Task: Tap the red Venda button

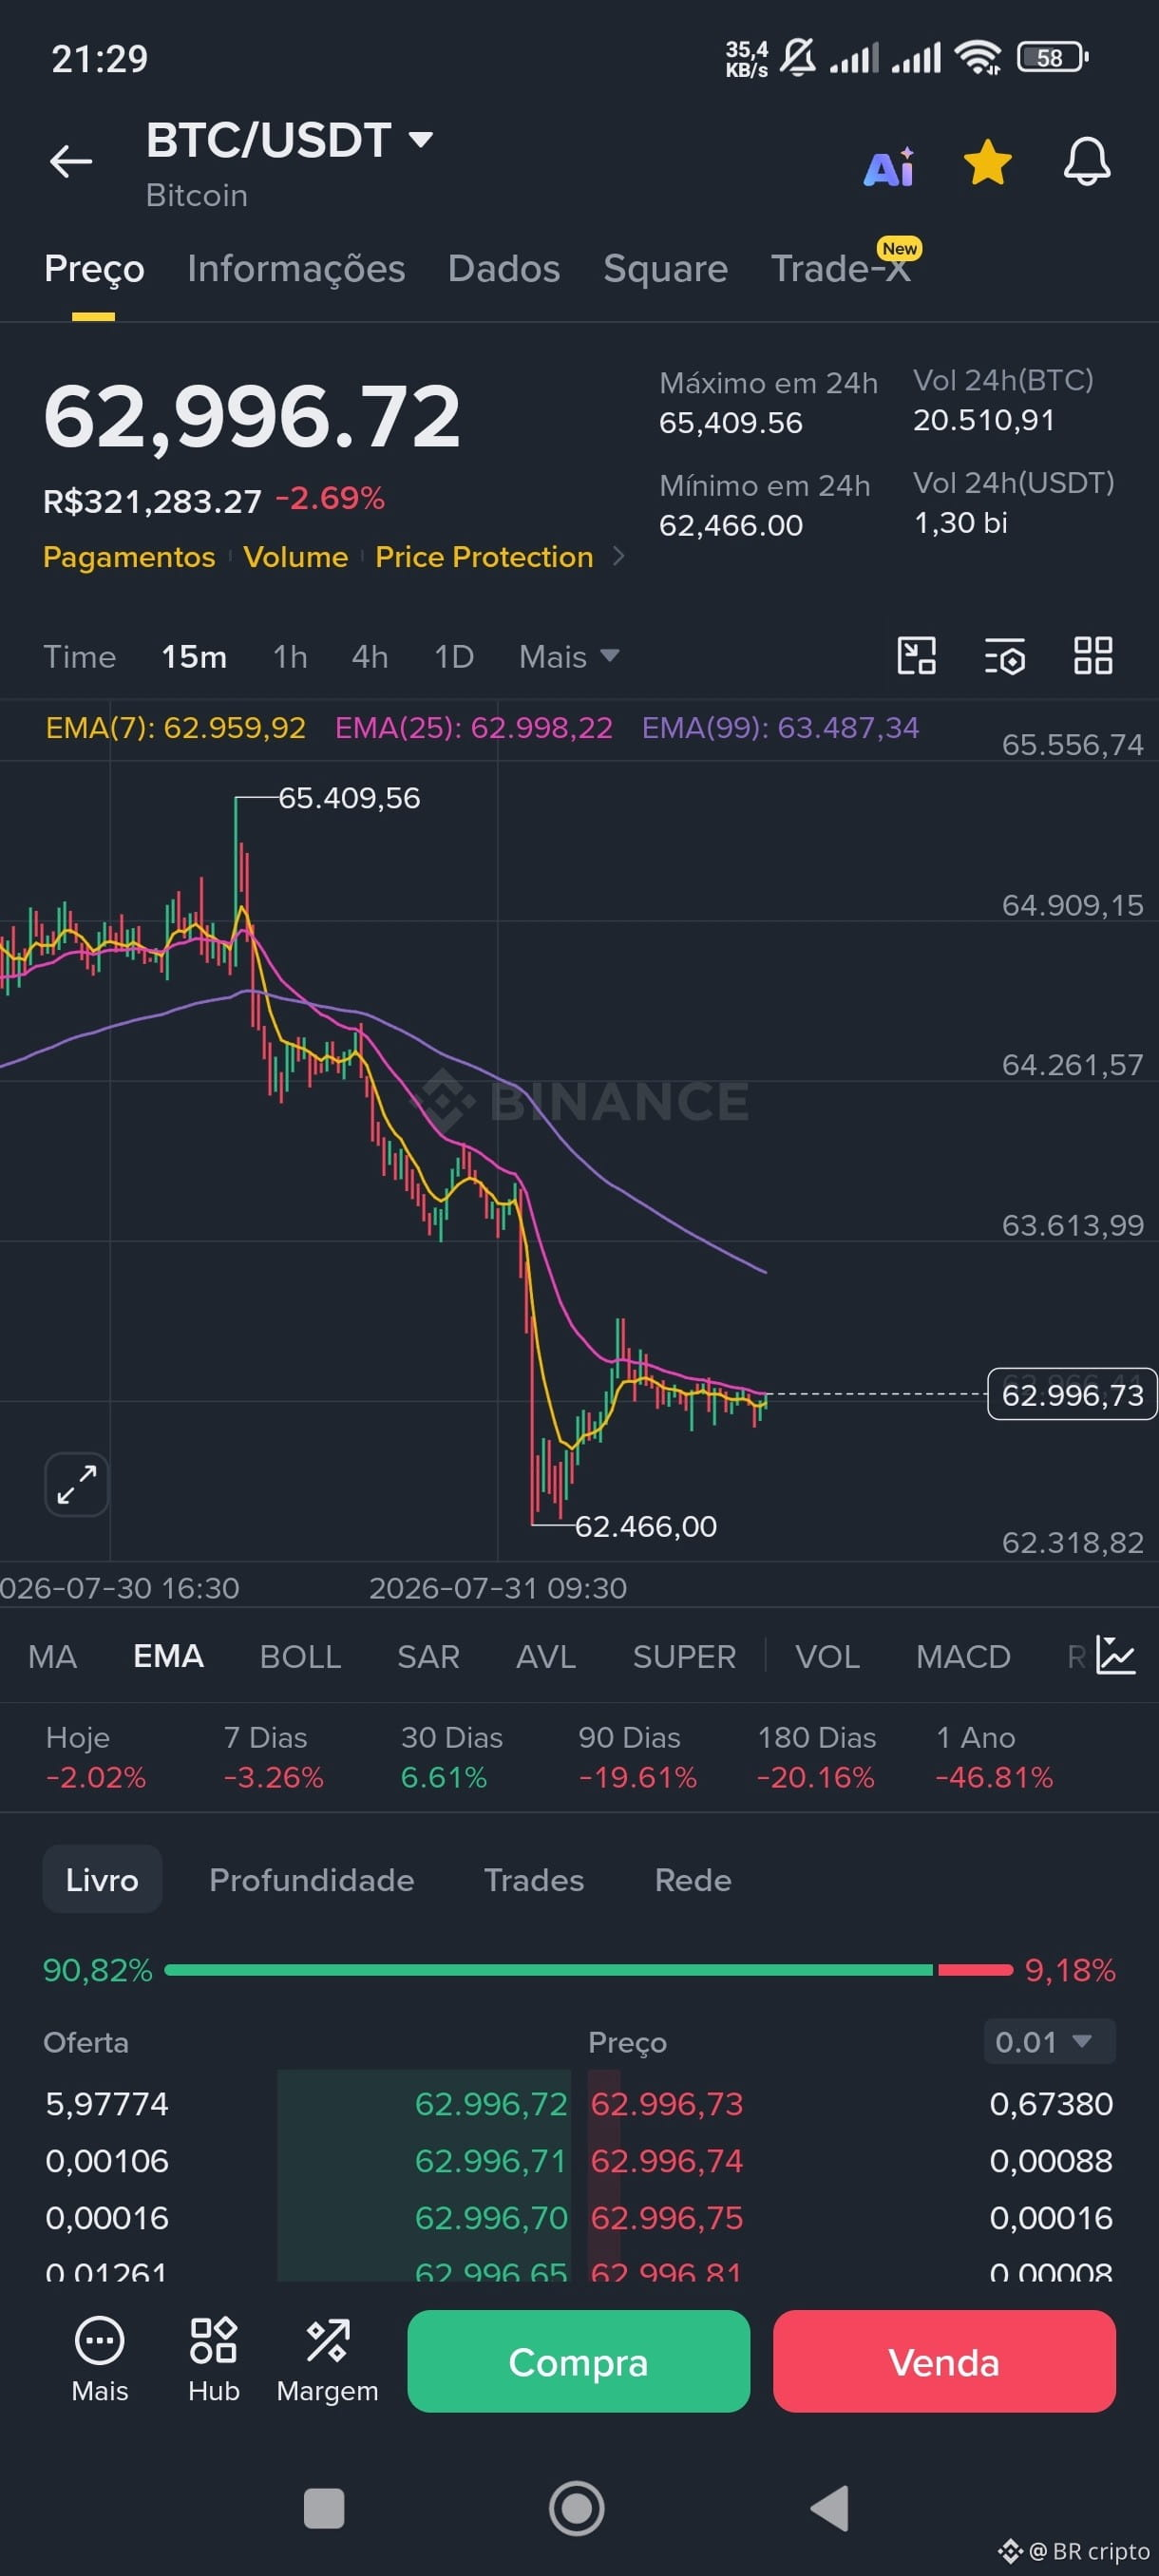Action: point(944,2361)
